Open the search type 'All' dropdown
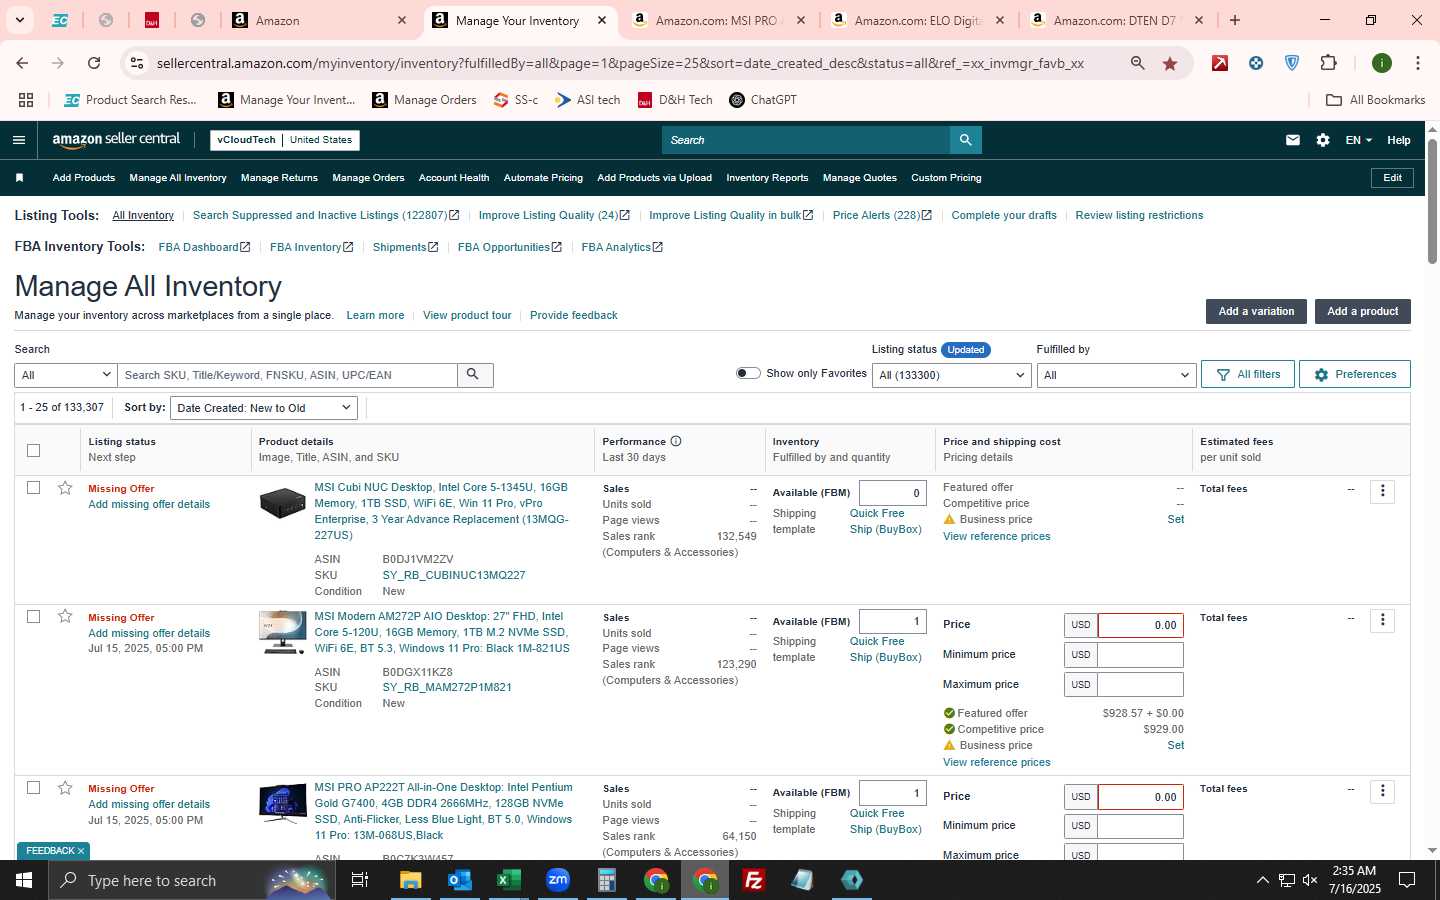 tap(66, 375)
